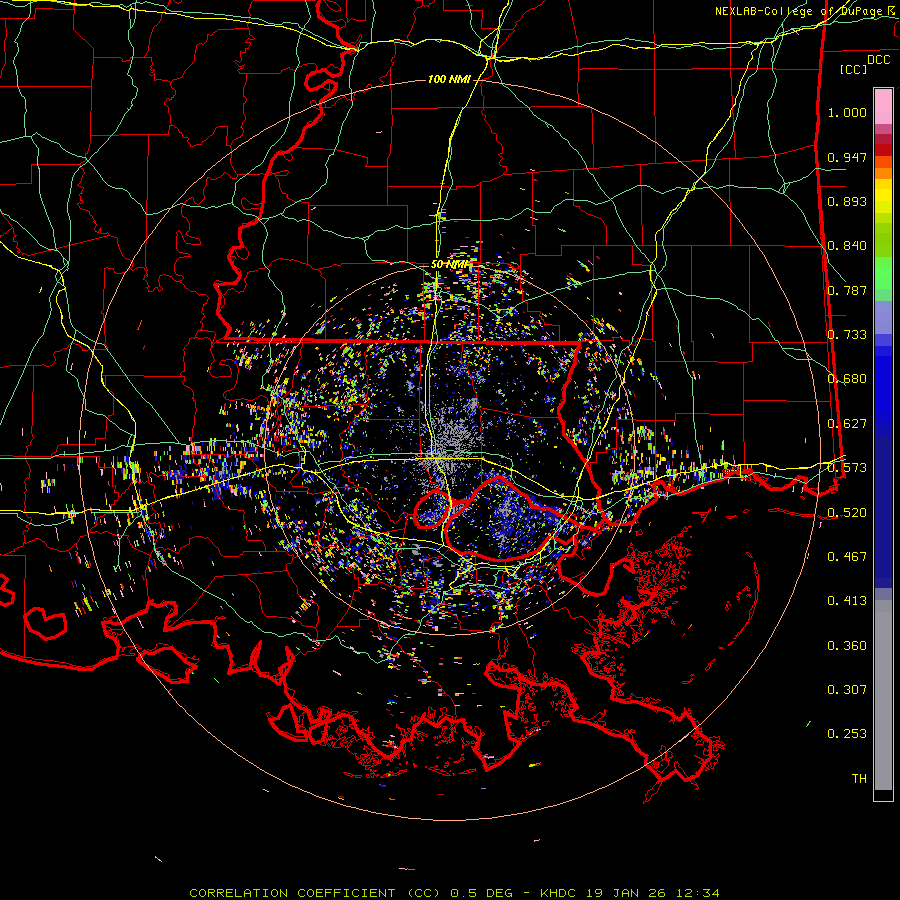Click the TH threshold label
The image size is (900, 900).
(859, 779)
